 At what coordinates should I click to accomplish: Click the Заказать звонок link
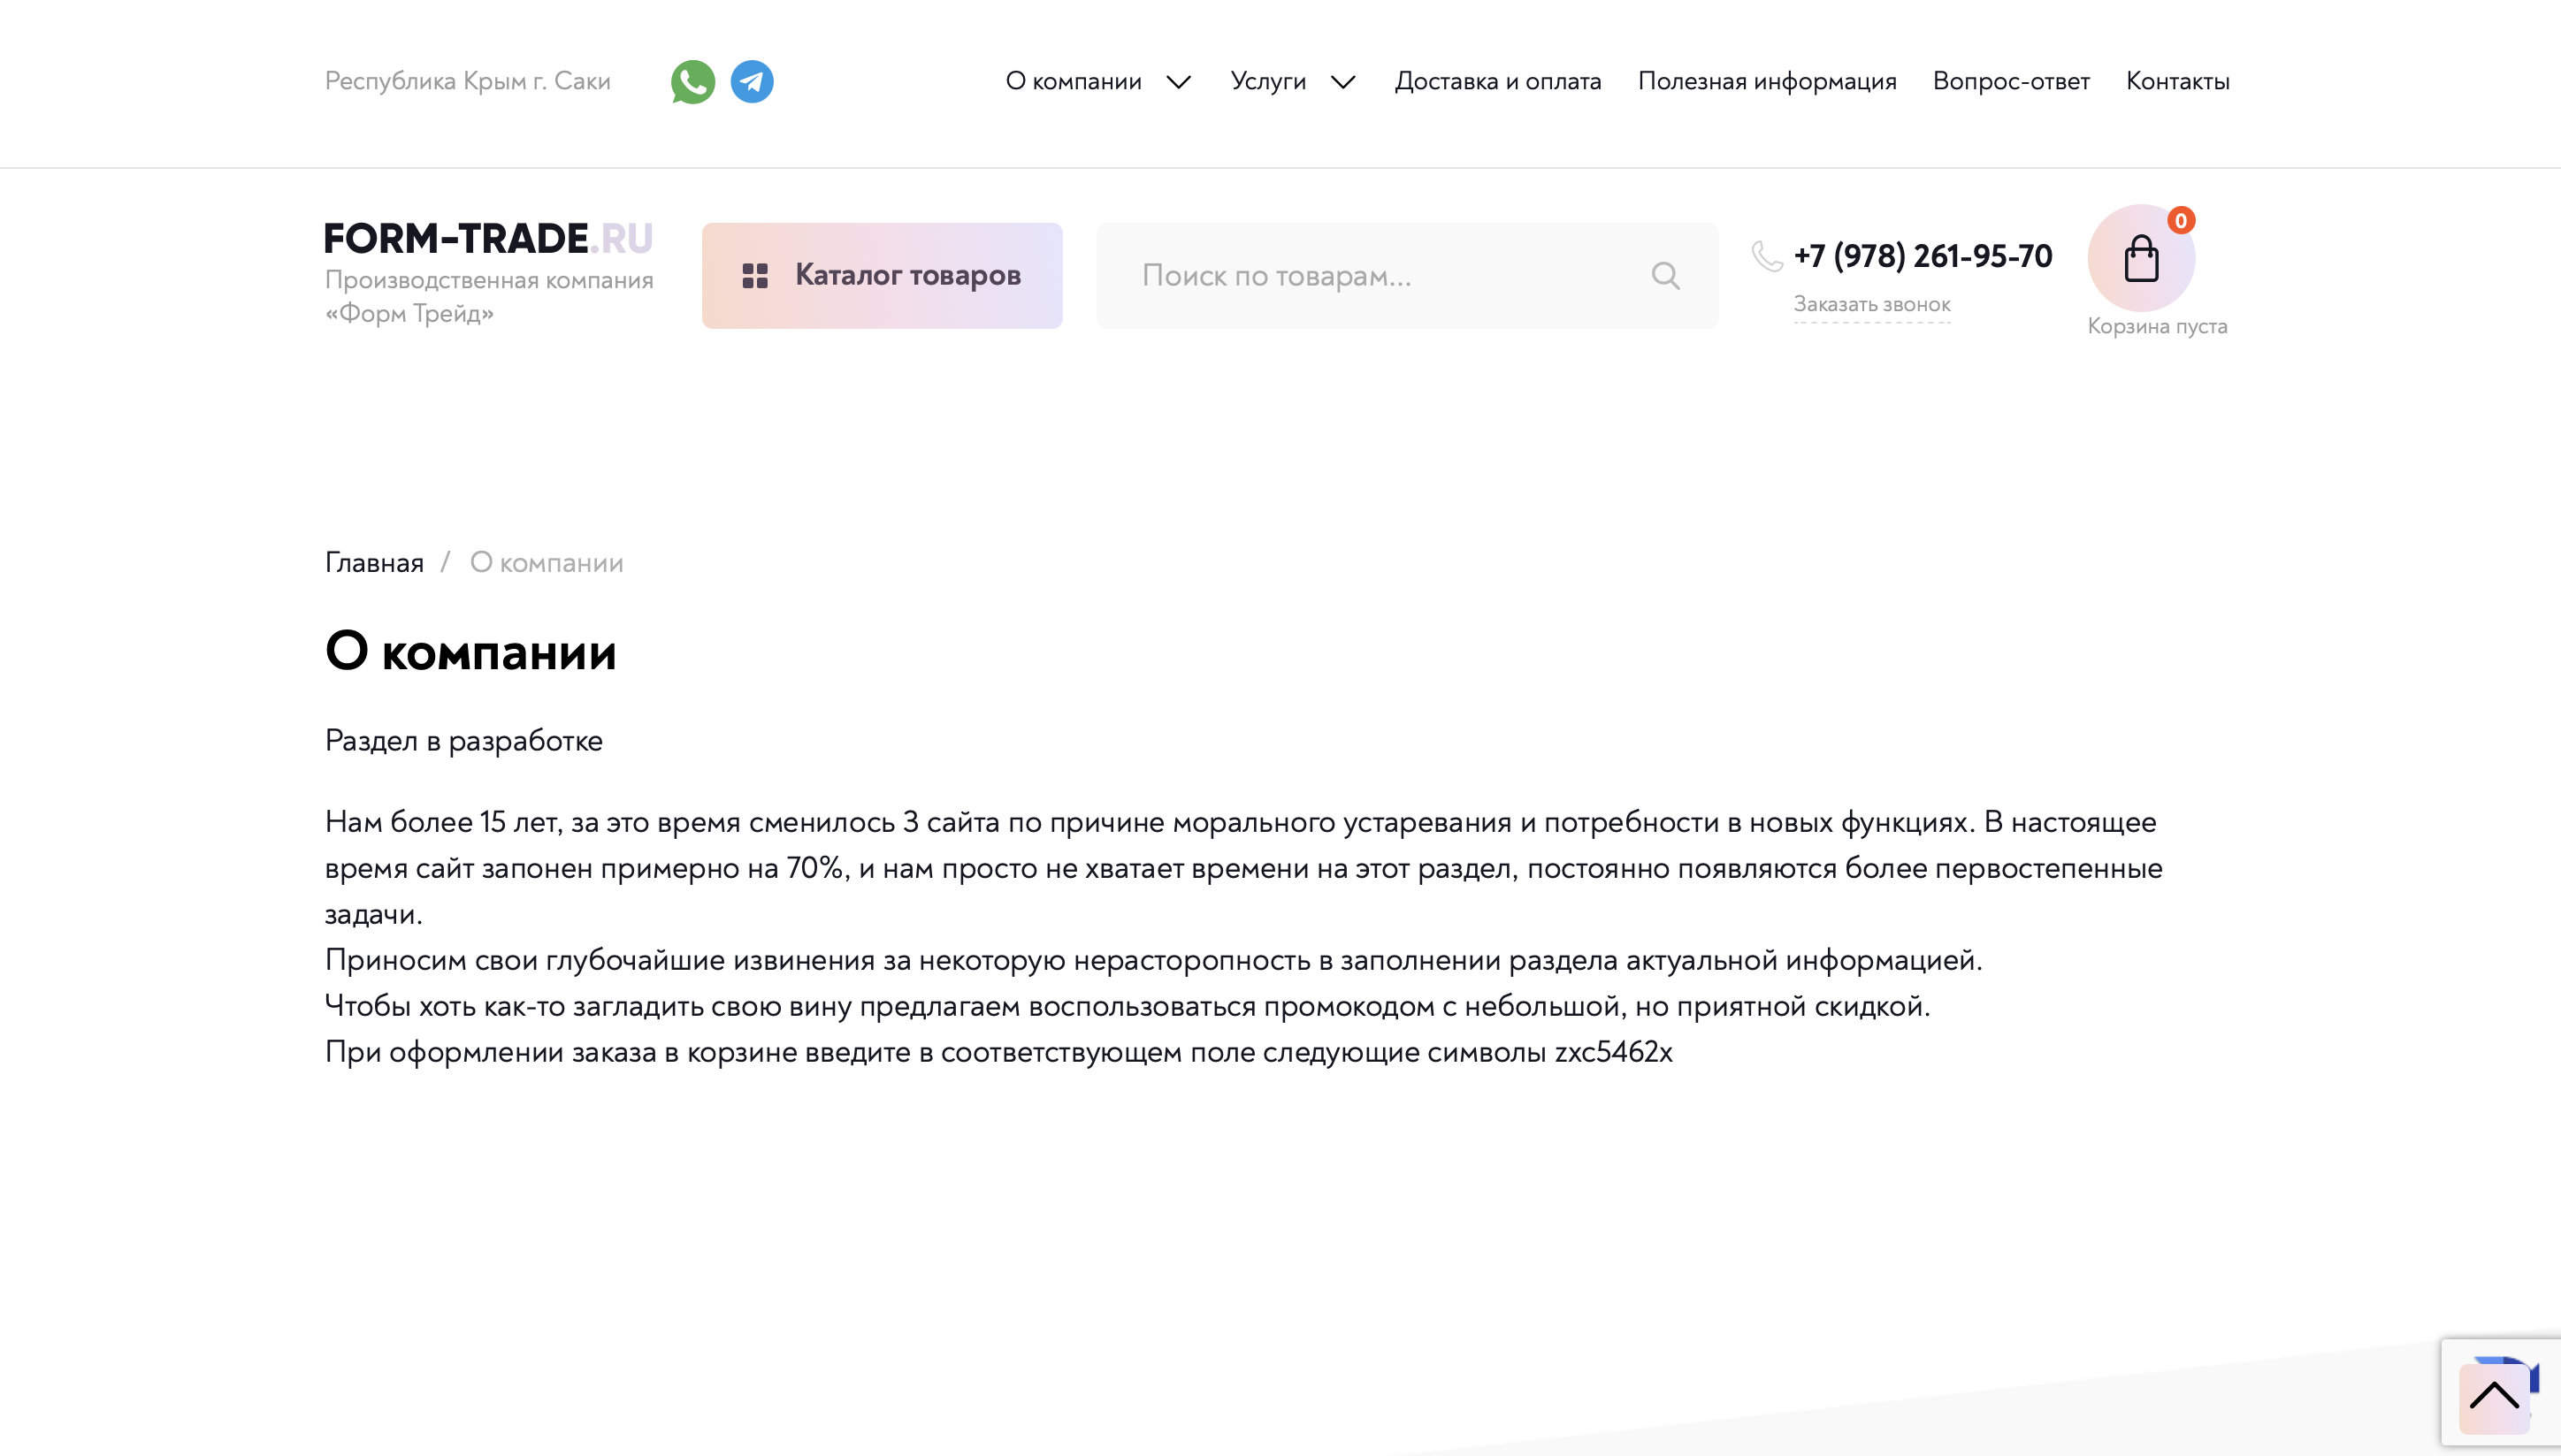[1872, 304]
